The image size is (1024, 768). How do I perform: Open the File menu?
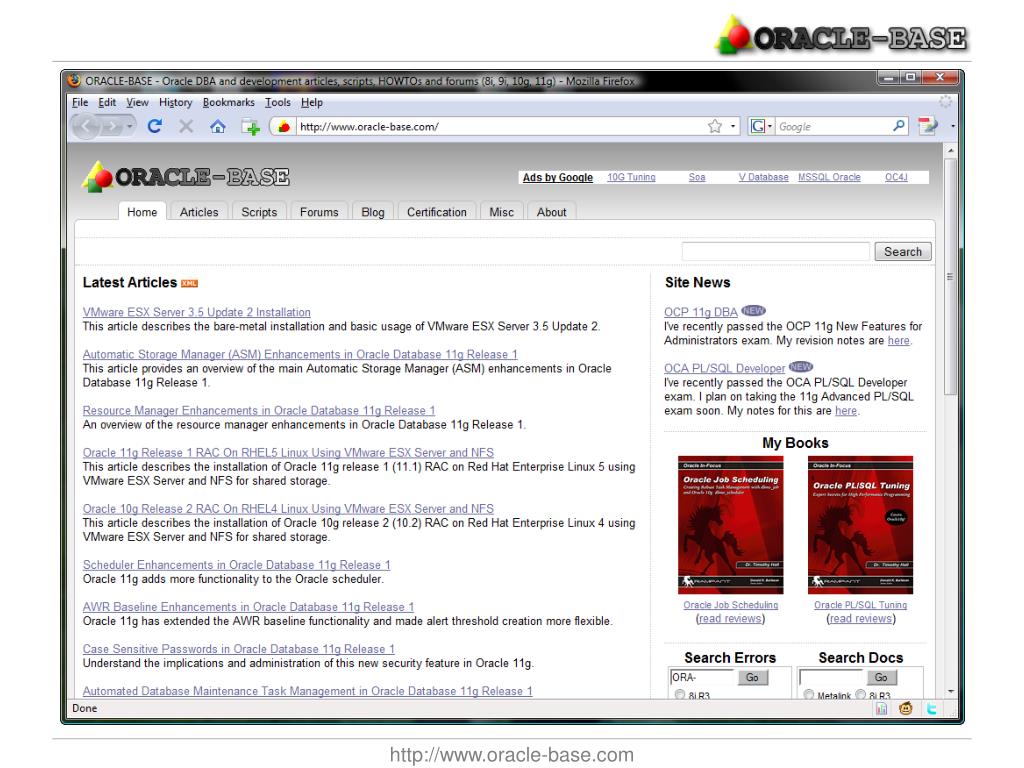[80, 103]
